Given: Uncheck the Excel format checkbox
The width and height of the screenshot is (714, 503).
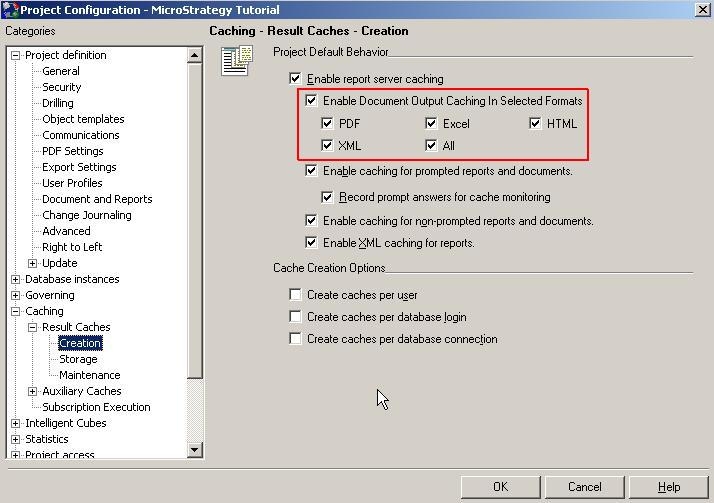Looking at the screenshot, I should click(x=431, y=123).
